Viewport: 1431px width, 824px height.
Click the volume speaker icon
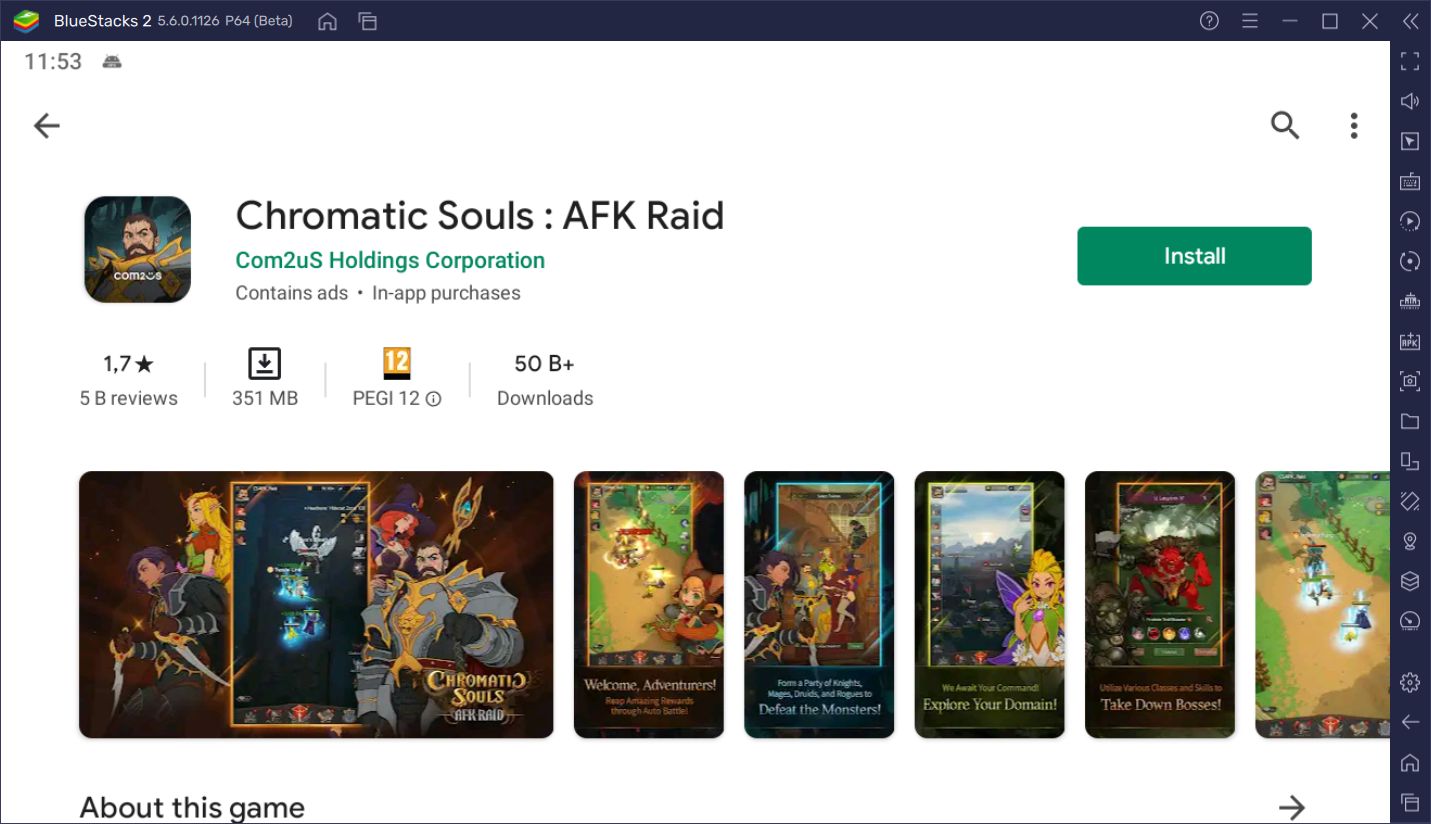pyautogui.click(x=1410, y=101)
